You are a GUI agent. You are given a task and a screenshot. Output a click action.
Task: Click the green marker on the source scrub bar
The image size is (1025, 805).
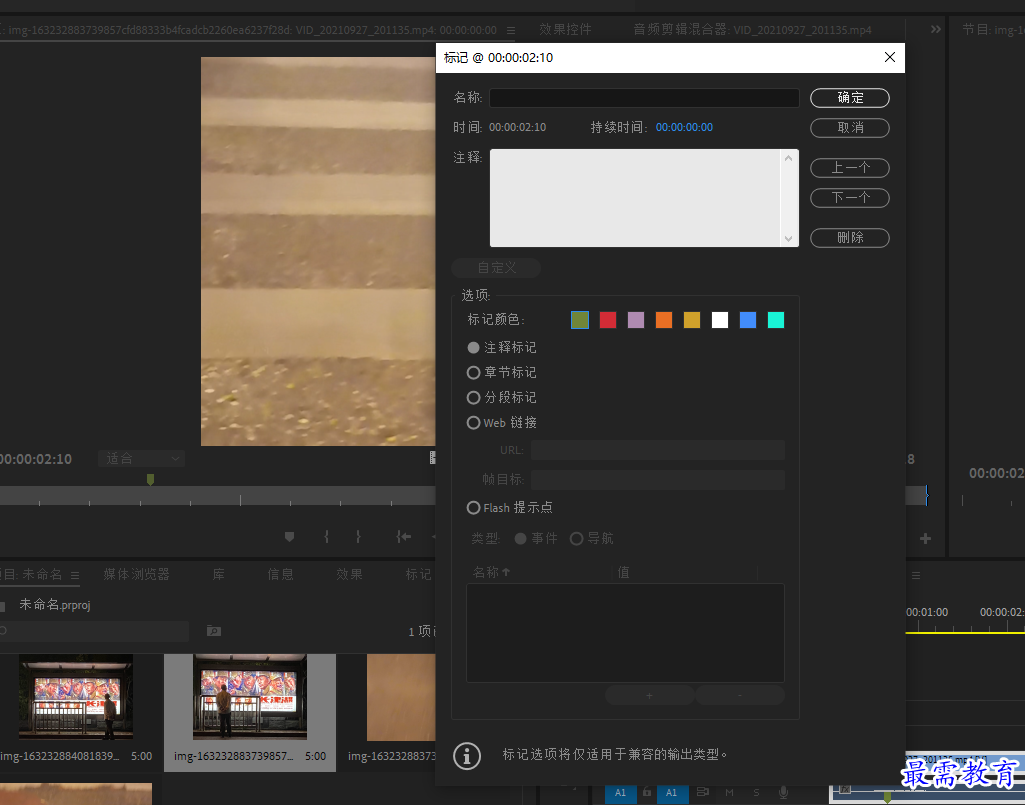click(150, 480)
